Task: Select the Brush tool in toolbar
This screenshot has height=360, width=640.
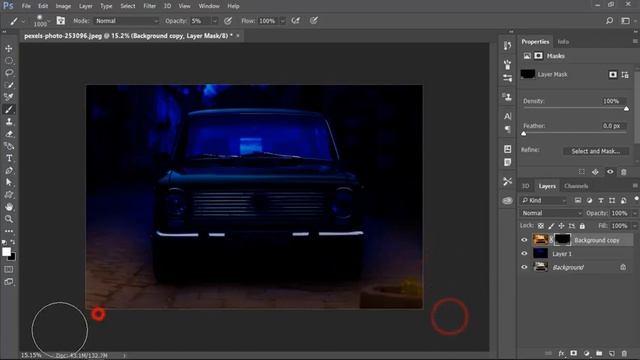Action: coord(9,109)
